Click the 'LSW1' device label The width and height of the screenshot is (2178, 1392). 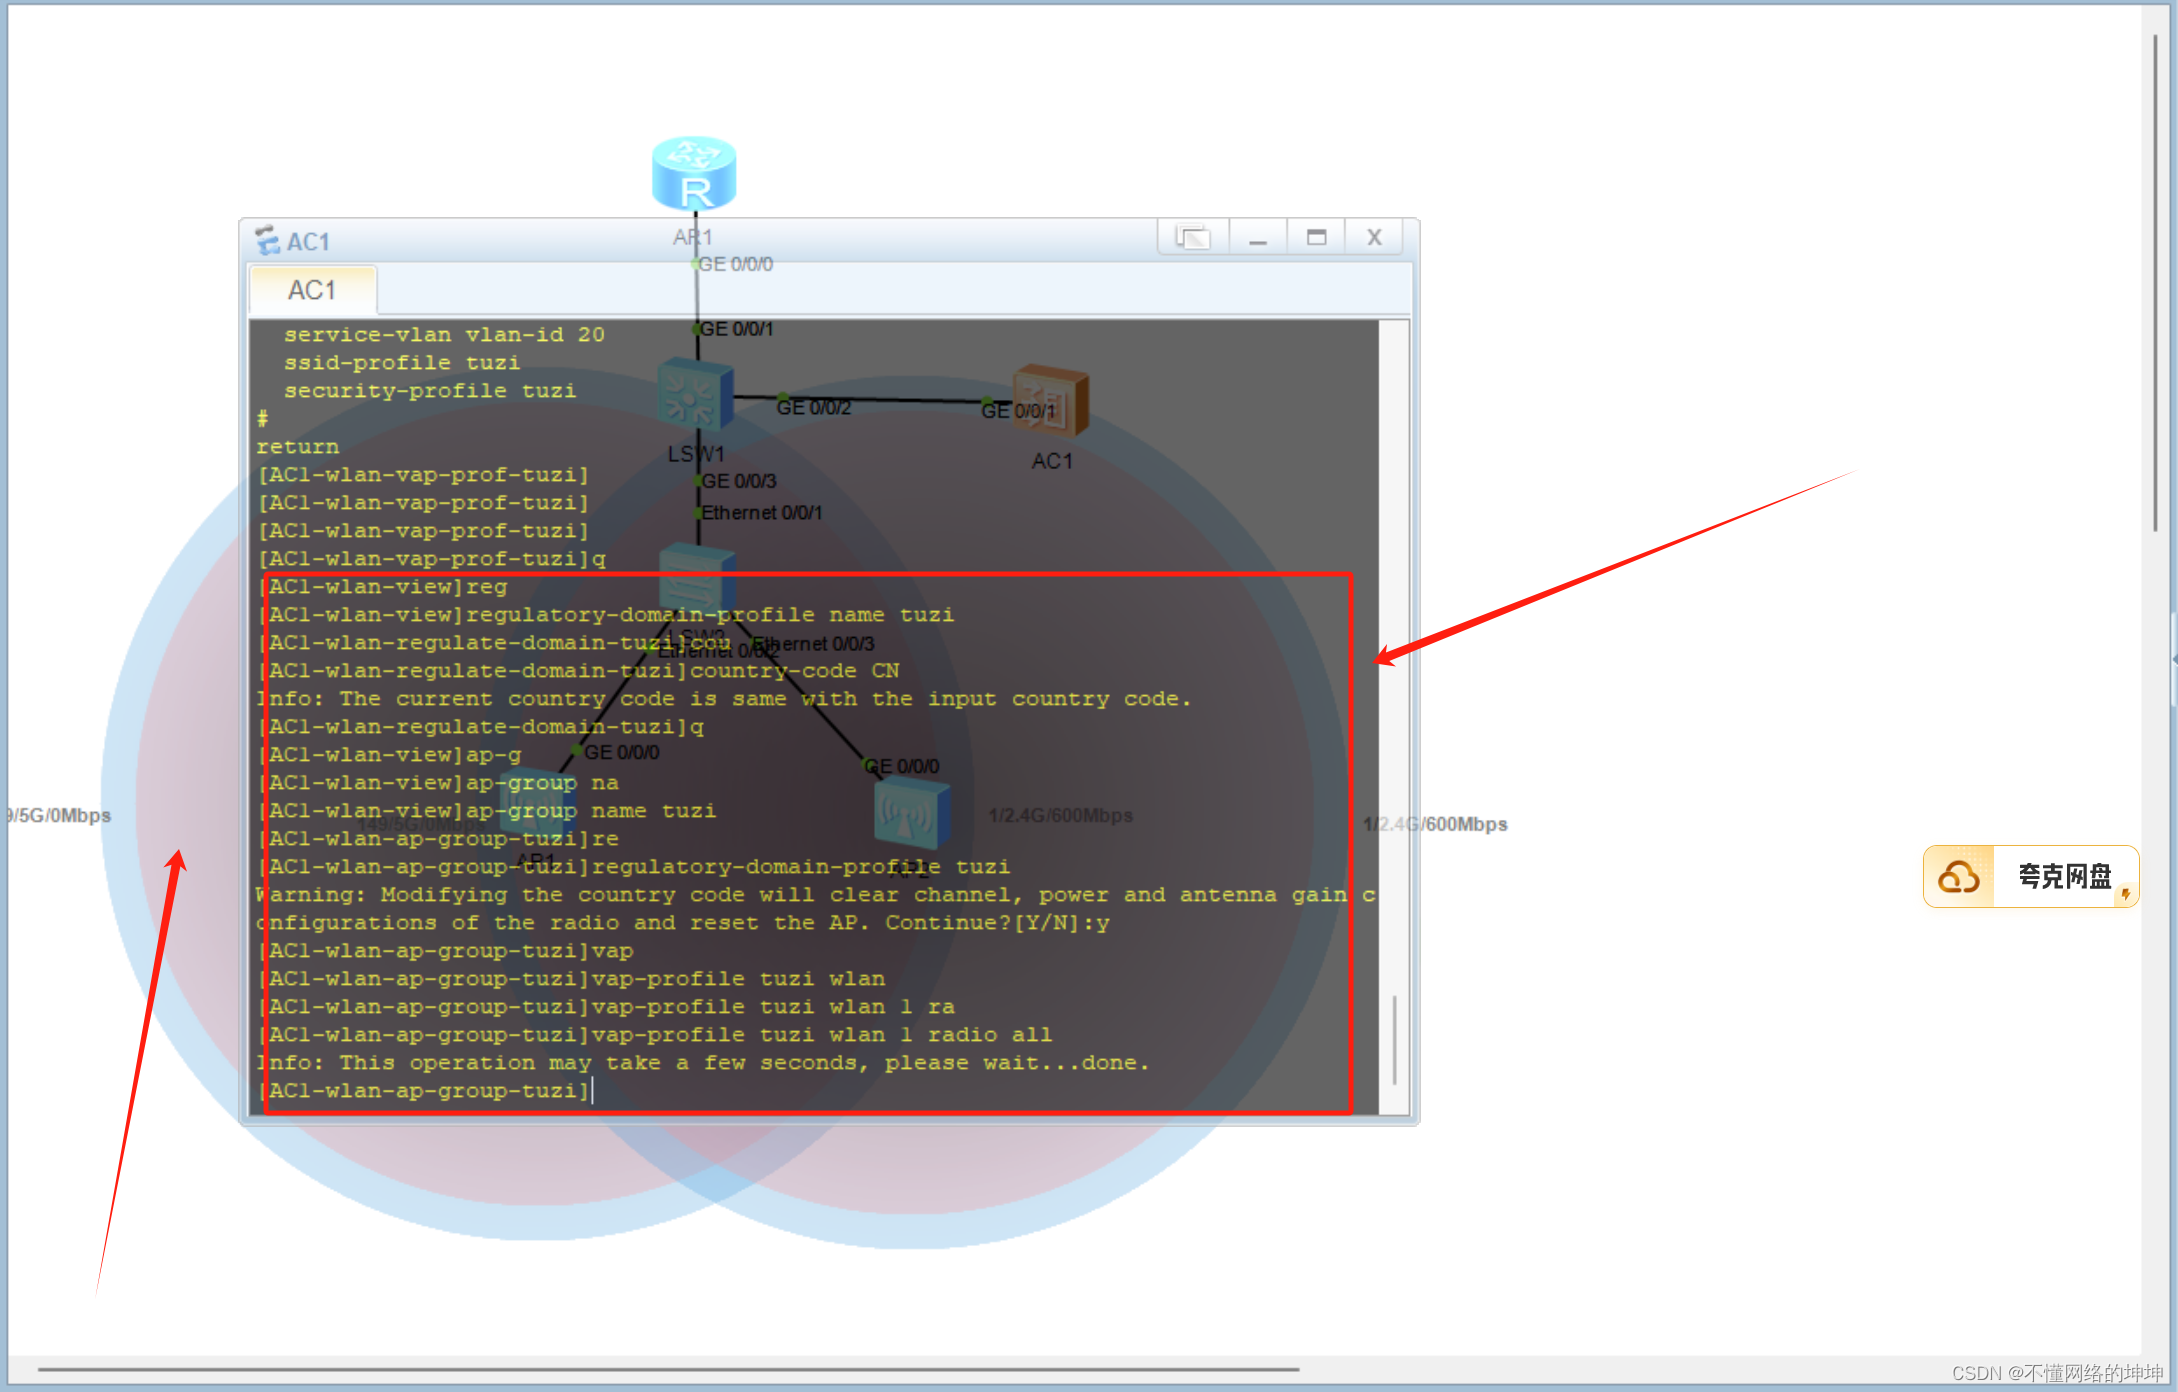pyautogui.click(x=696, y=454)
